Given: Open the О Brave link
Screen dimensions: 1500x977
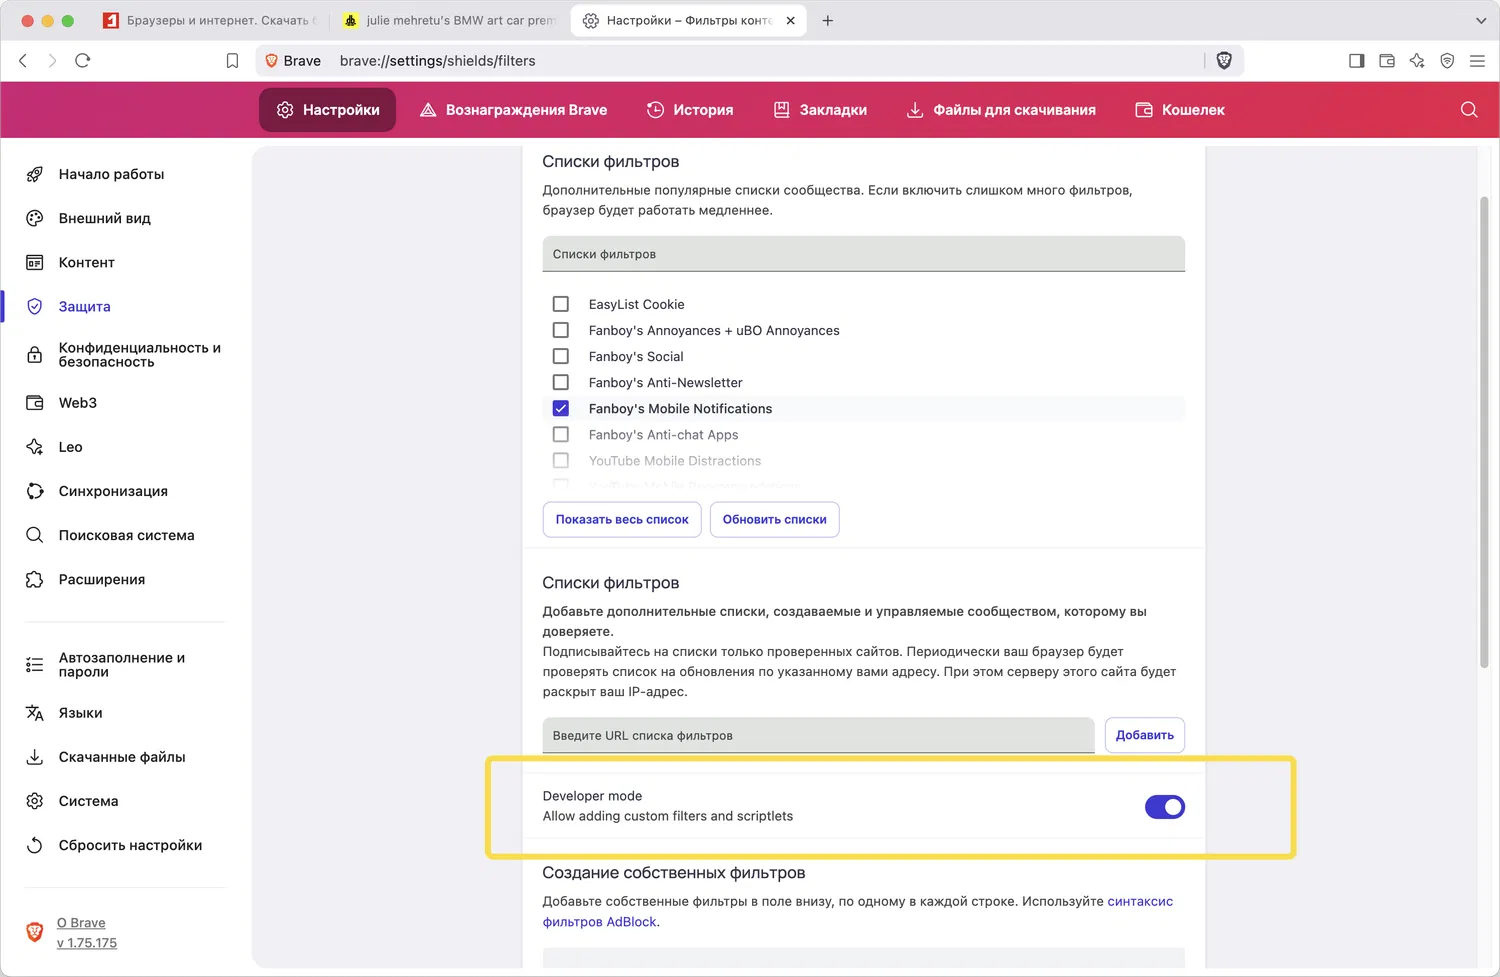Looking at the screenshot, I should 81,923.
